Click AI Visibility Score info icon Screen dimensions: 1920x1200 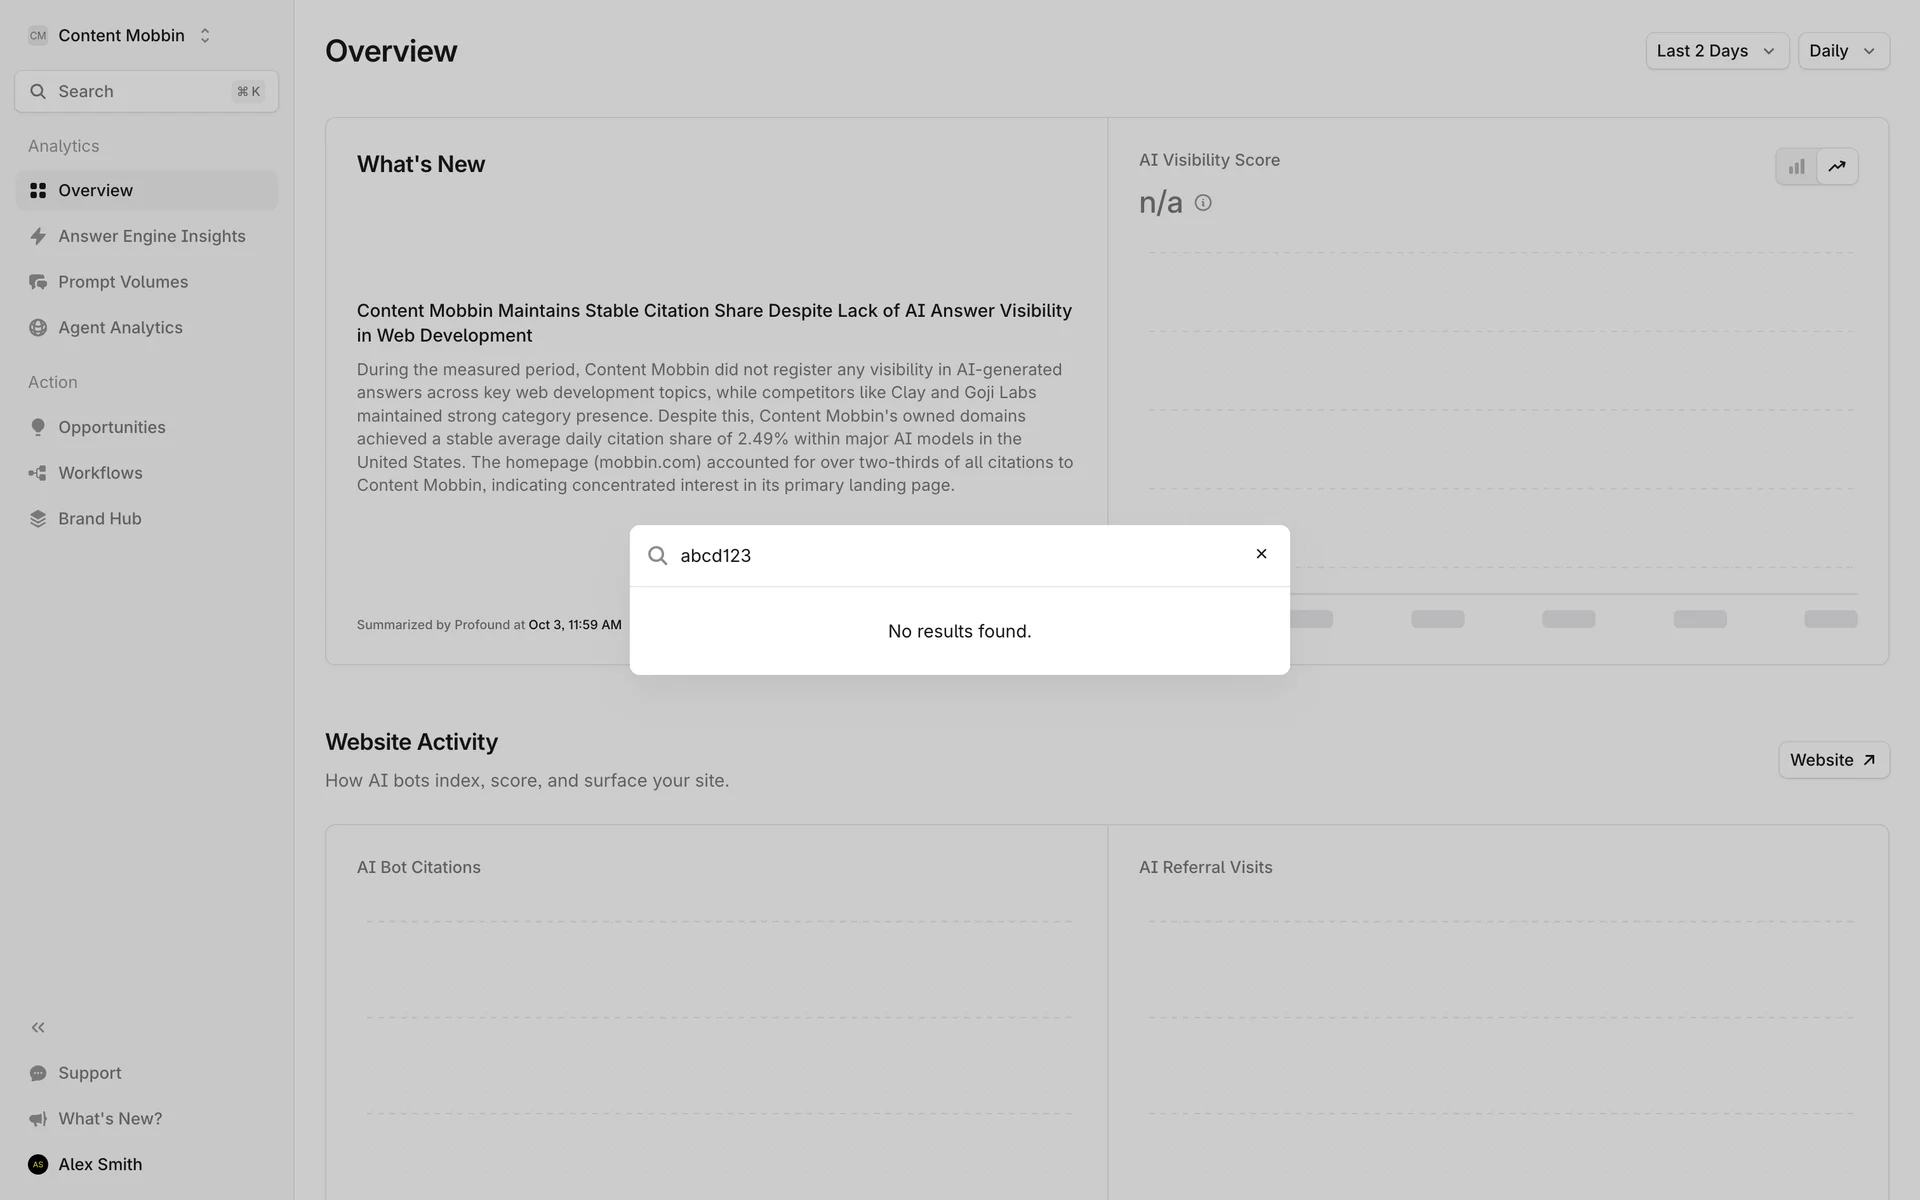pyautogui.click(x=1203, y=203)
